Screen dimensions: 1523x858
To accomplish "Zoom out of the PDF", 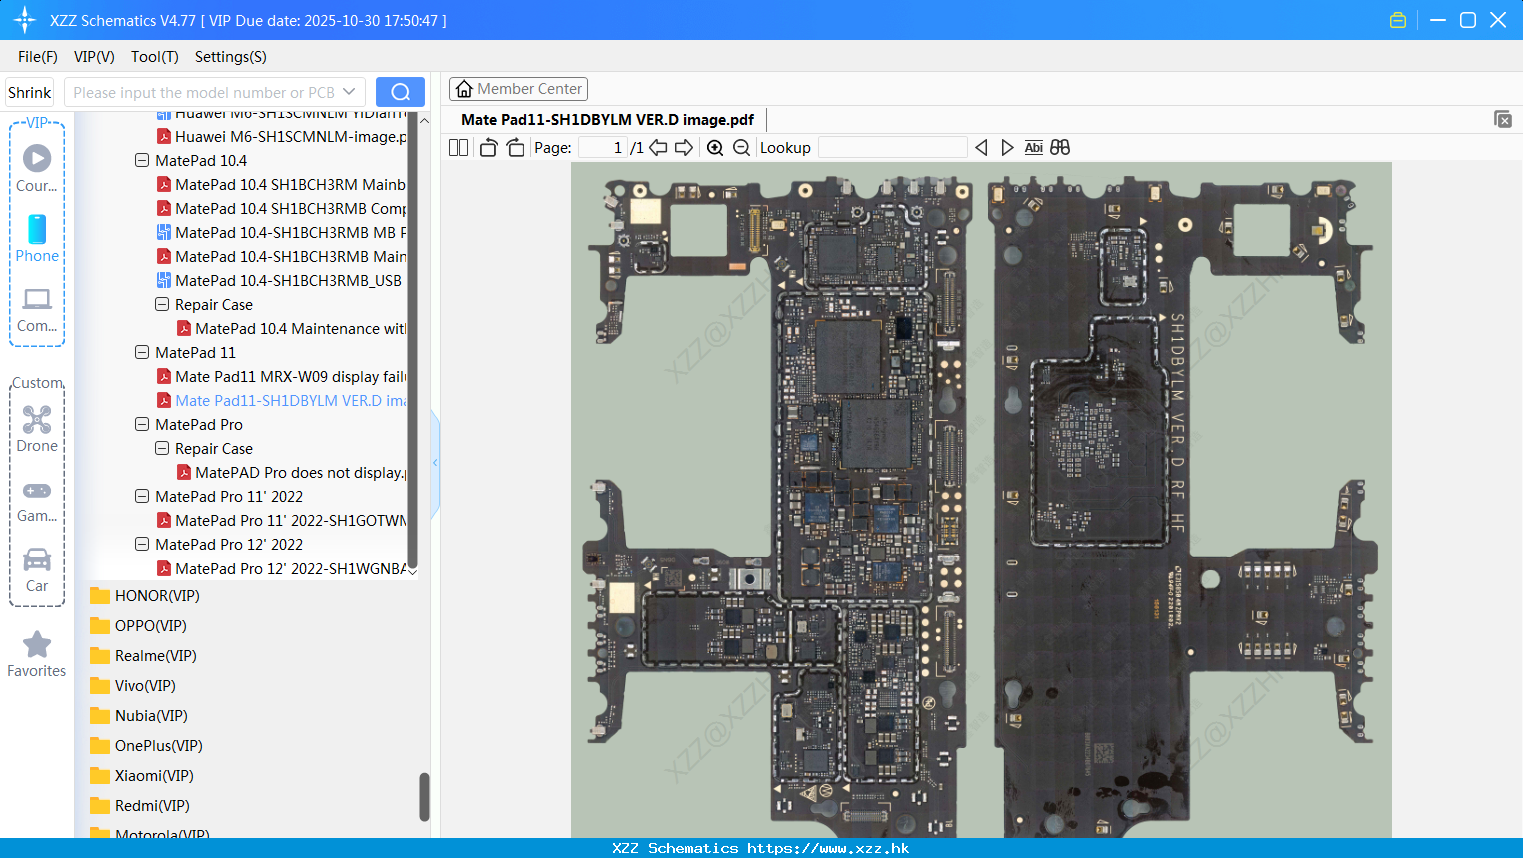I will (x=741, y=147).
